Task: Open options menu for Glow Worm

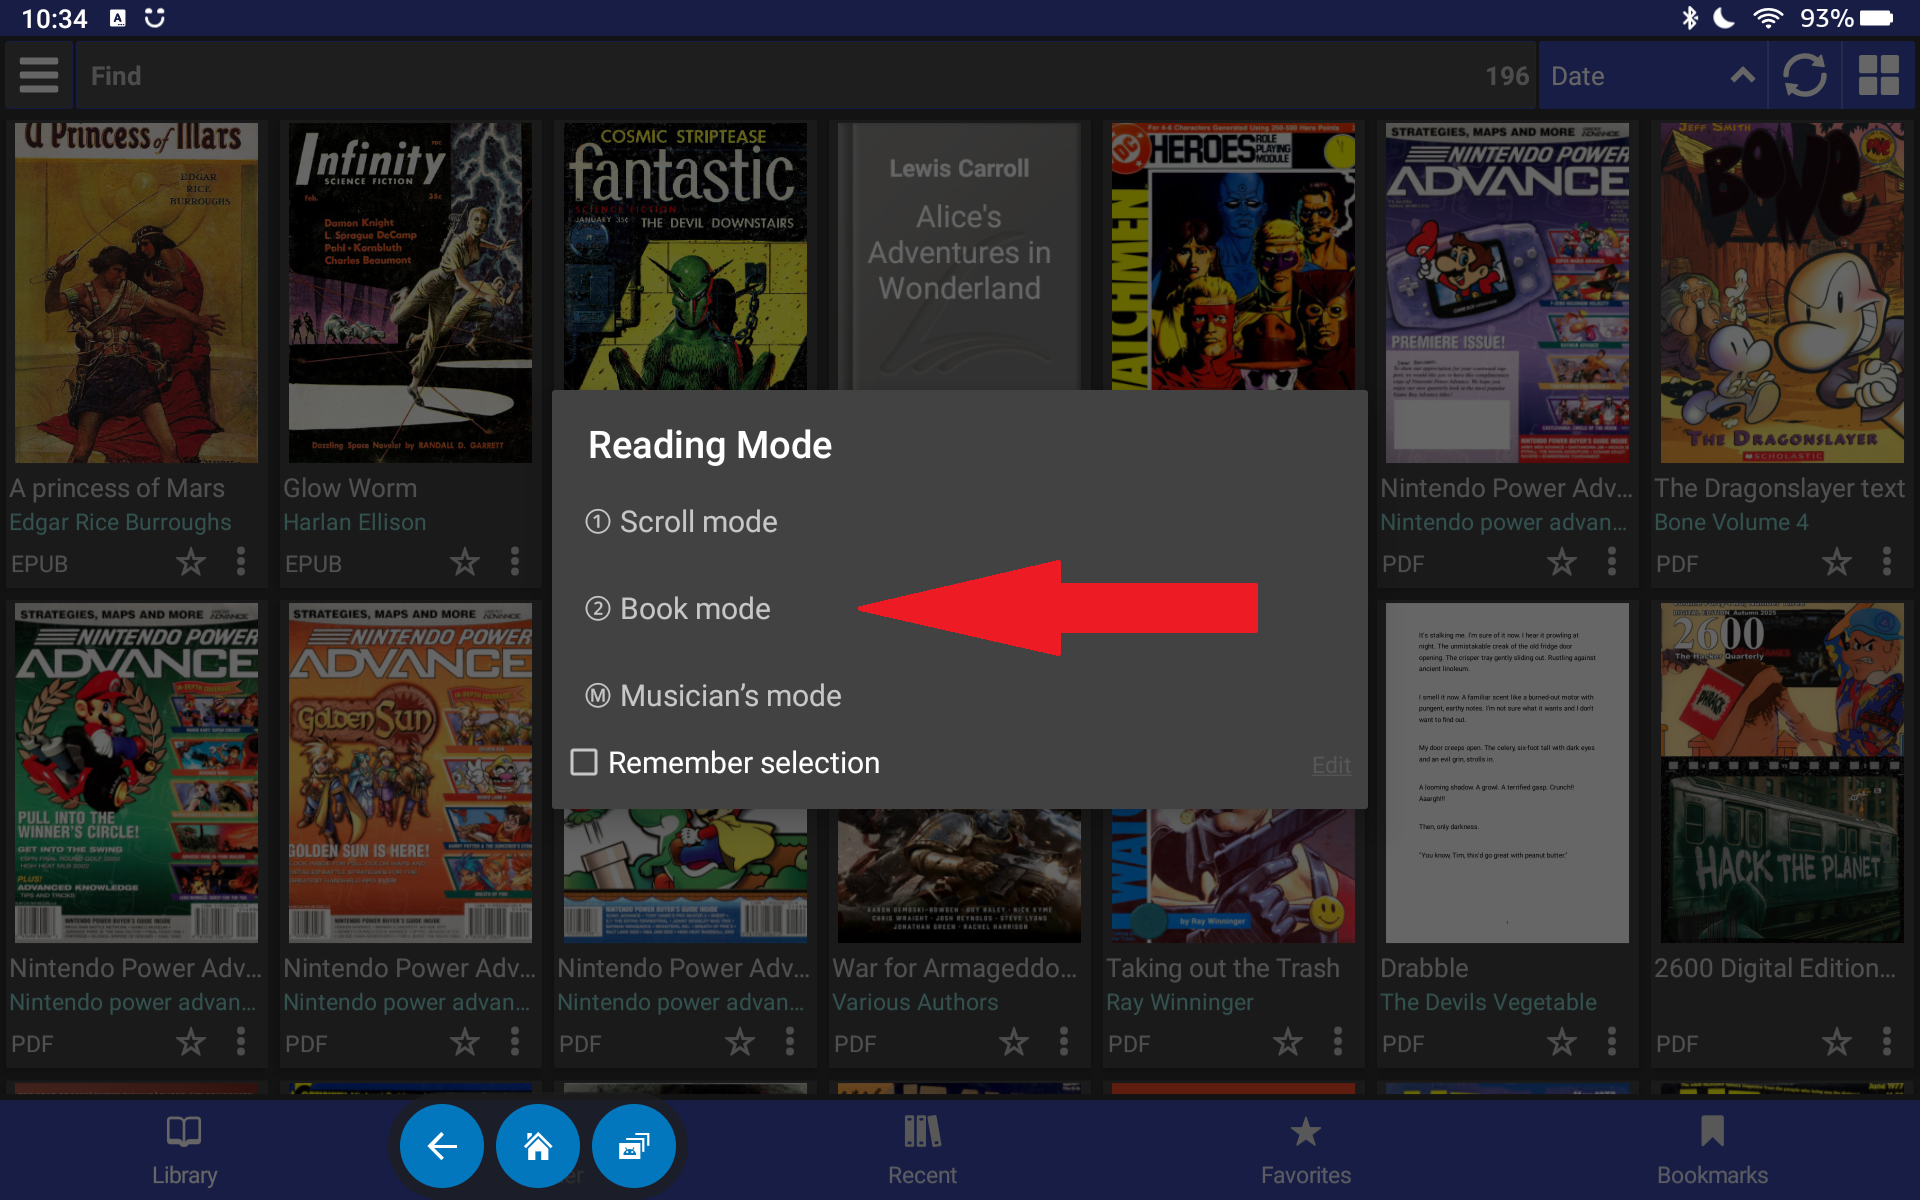Action: pyautogui.click(x=515, y=563)
